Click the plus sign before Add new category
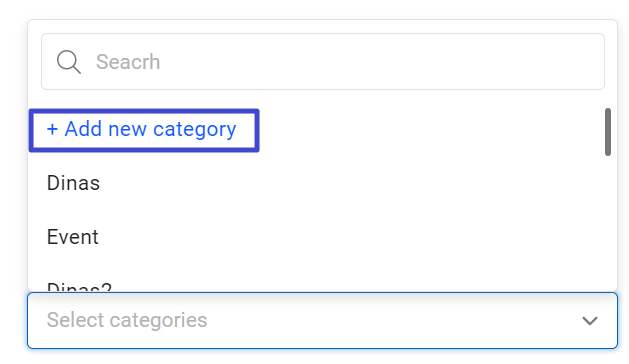 (52, 129)
